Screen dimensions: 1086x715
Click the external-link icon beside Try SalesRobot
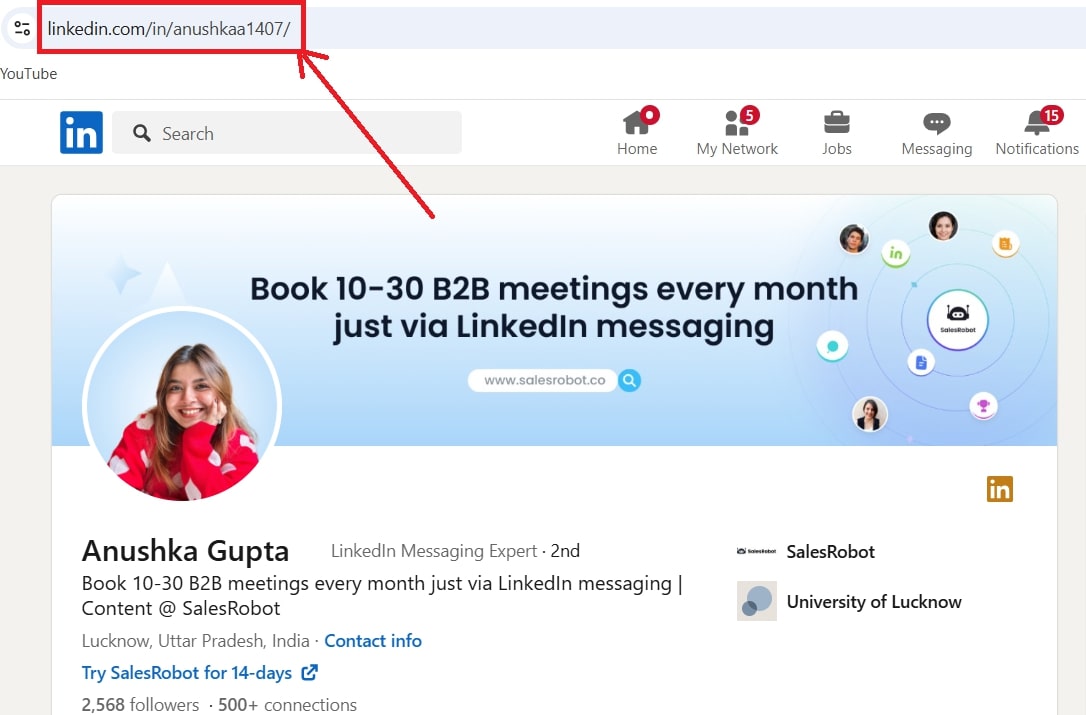pyautogui.click(x=309, y=673)
